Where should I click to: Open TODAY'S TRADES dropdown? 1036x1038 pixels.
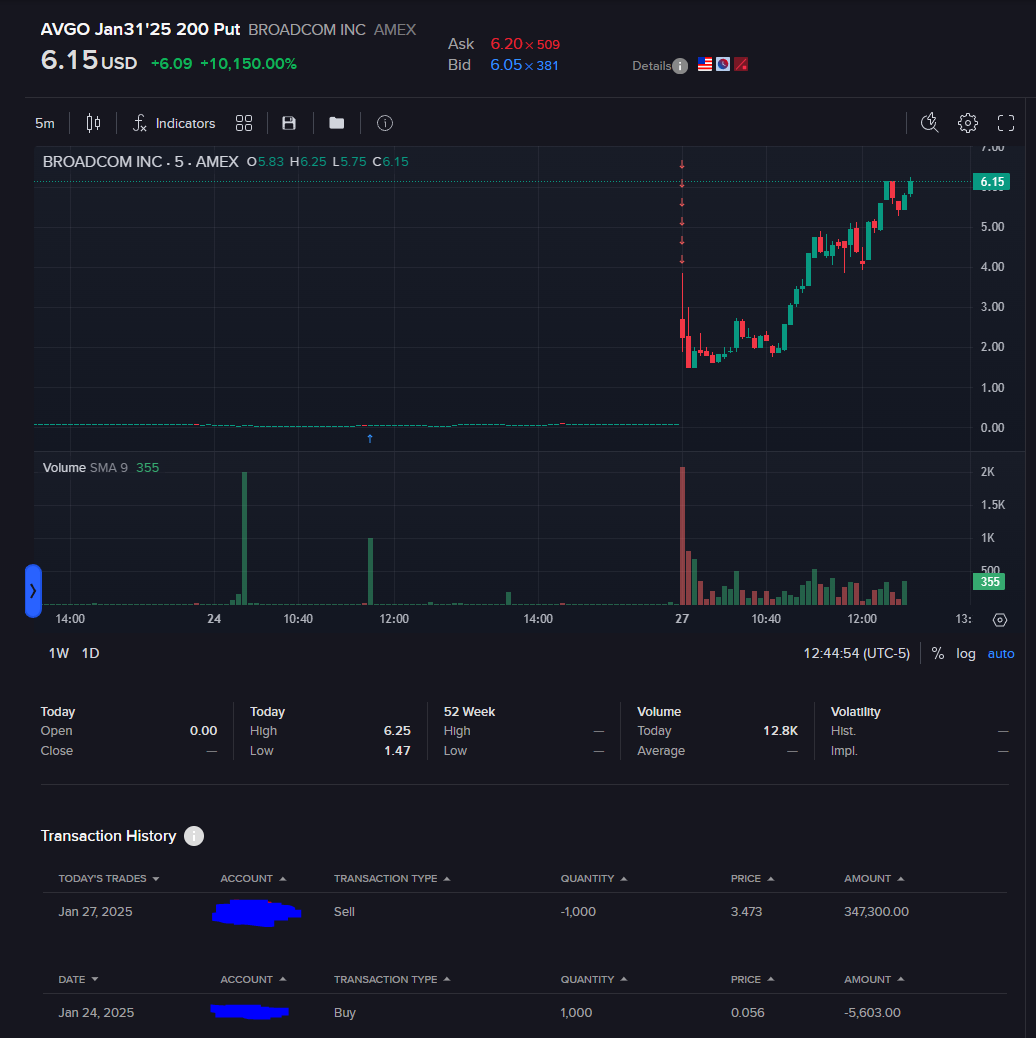click(x=109, y=878)
